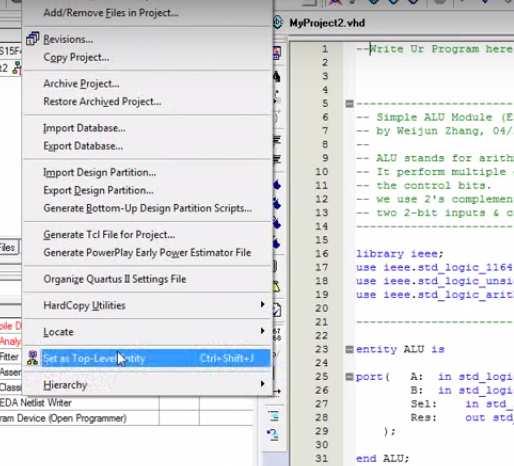Choose Archive Project
514x466 pixels.
81,83
